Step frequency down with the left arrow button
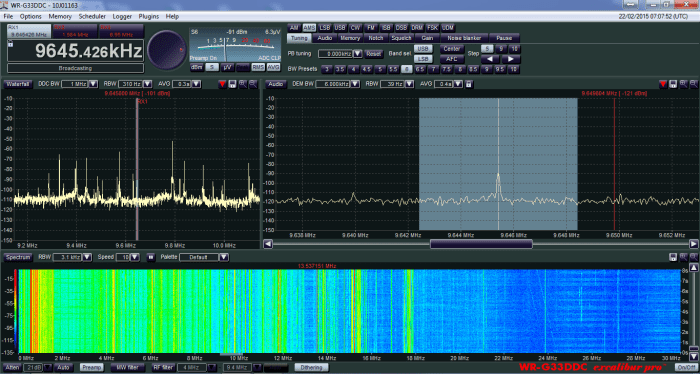Image resolution: width=700 pixels, height=374 pixels. pyautogui.click(x=490, y=59)
